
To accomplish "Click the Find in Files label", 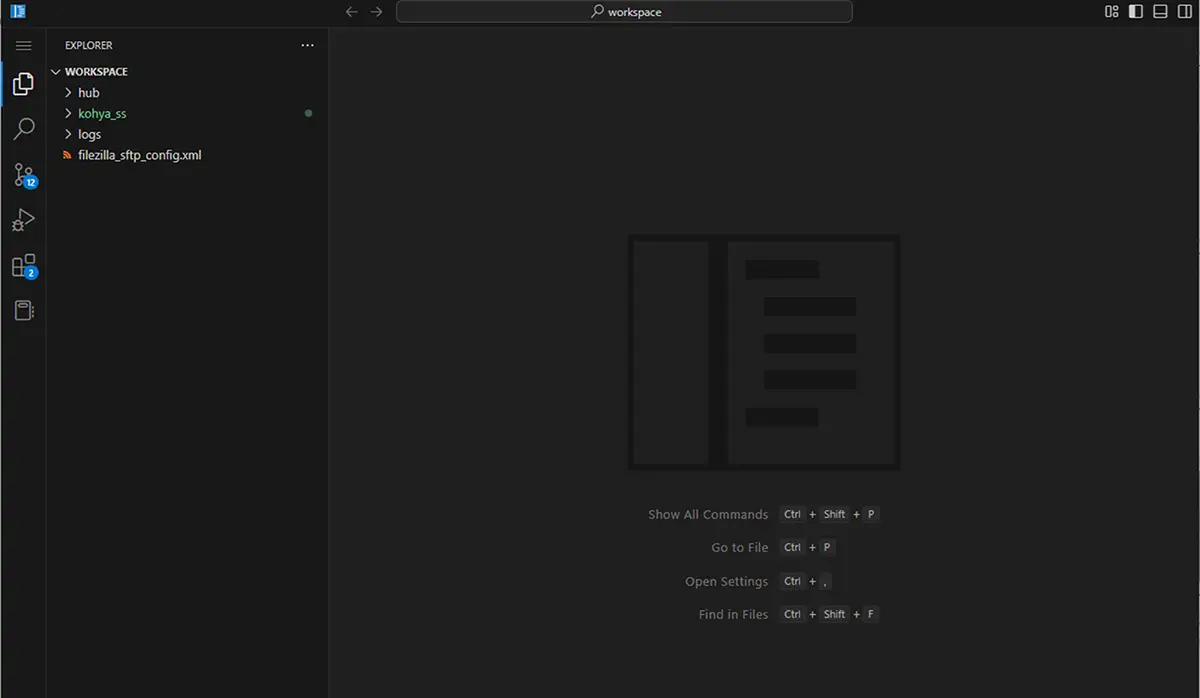I will pyautogui.click(x=734, y=614).
